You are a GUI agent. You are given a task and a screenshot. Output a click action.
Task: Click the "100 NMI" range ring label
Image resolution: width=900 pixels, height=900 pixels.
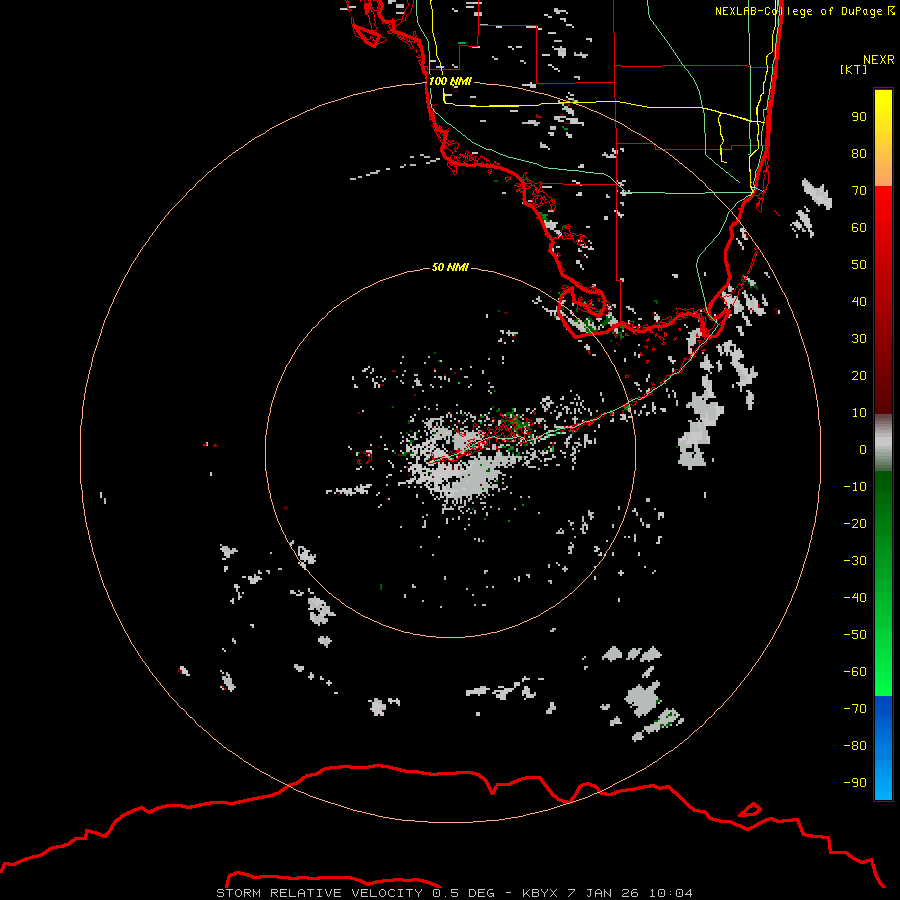pyautogui.click(x=450, y=81)
